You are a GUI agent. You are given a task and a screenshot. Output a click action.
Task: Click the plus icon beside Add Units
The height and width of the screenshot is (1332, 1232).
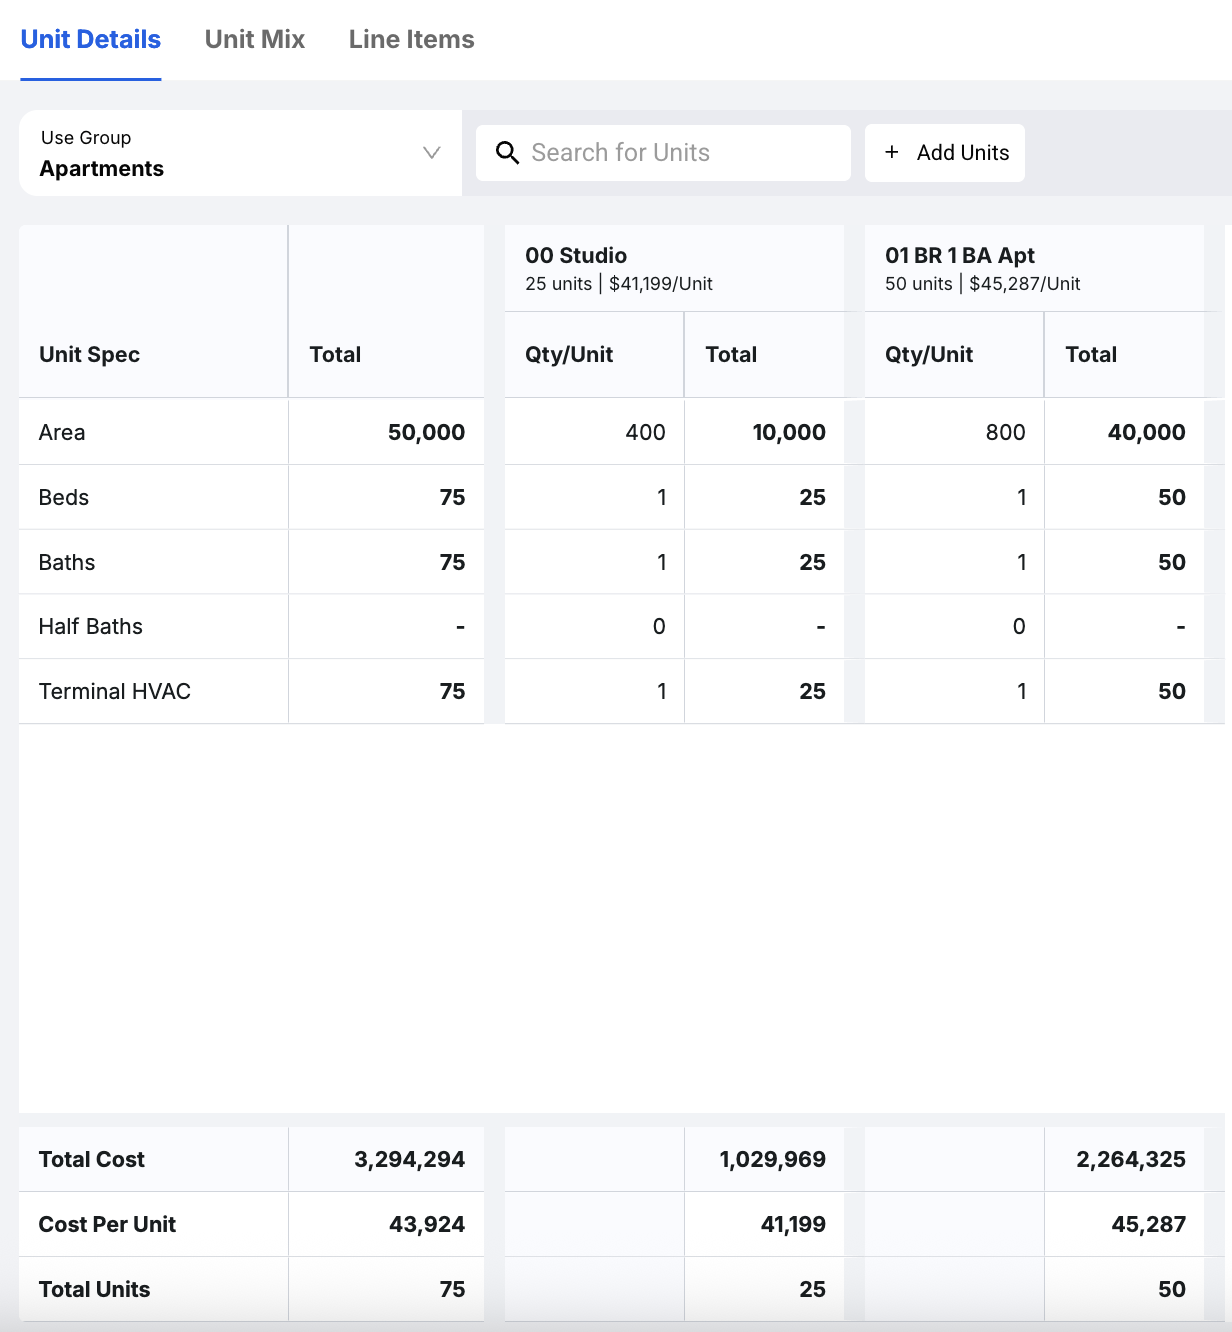click(x=892, y=152)
